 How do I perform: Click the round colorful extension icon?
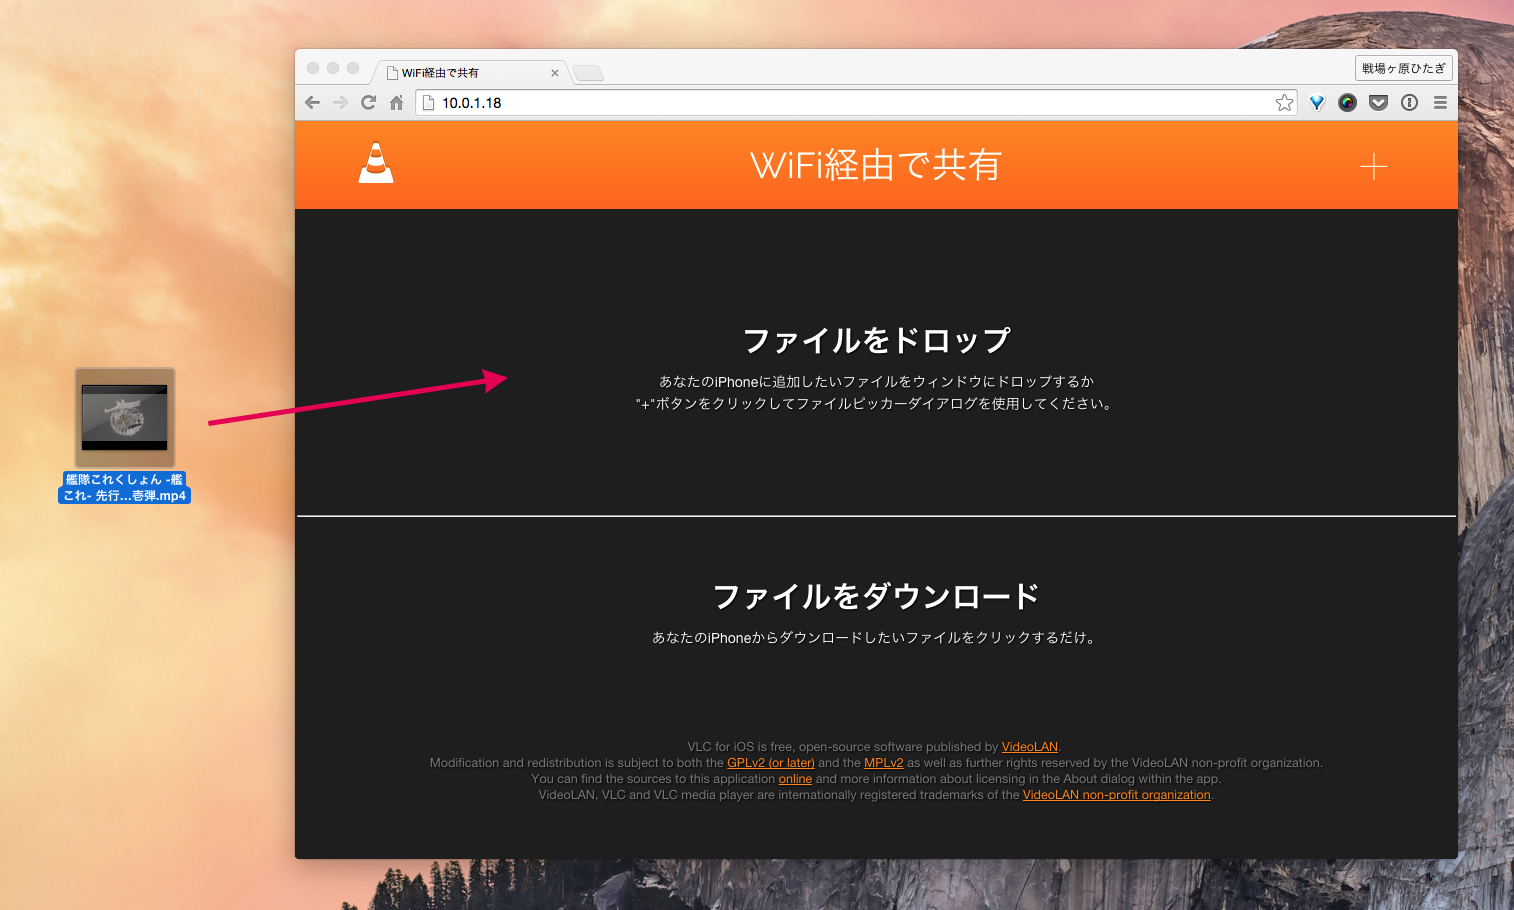pyautogui.click(x=1347, y=102)
